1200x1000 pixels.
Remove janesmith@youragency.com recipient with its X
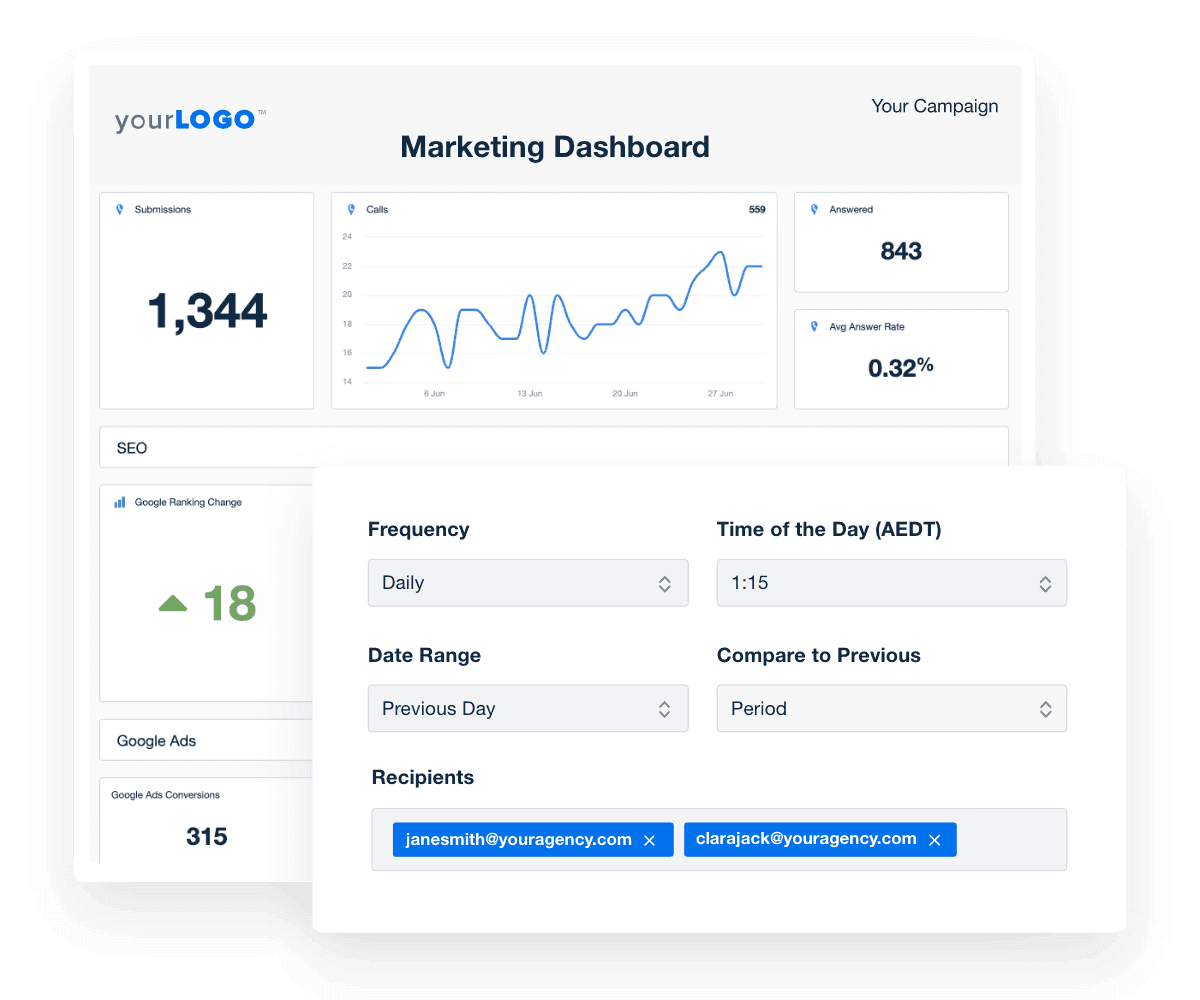point(649,841)
